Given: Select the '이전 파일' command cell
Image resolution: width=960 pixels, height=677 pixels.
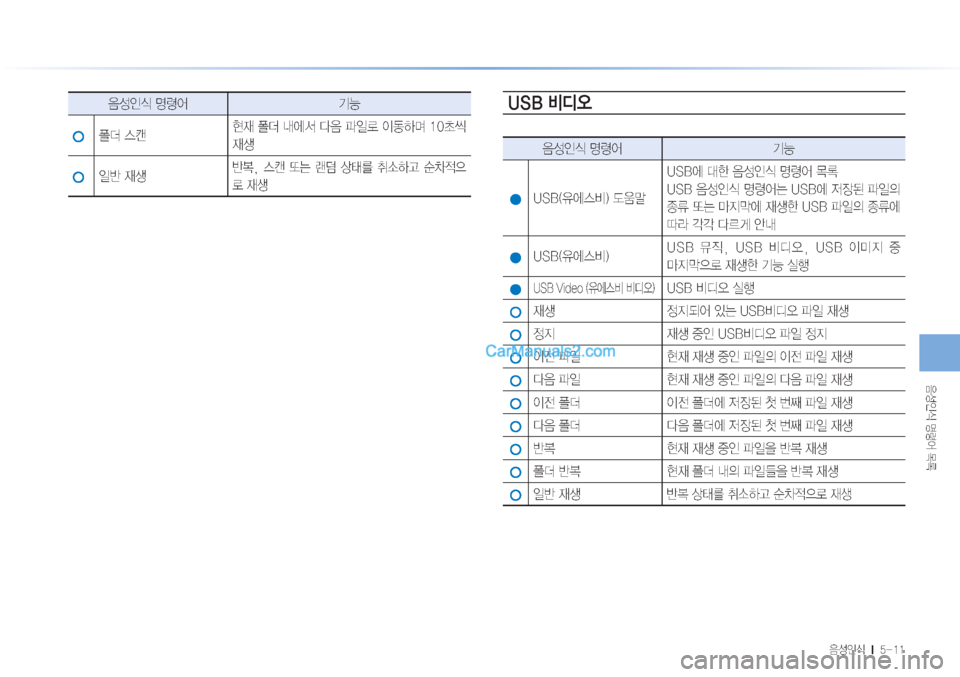Looking at the screenshot, I should [557, 357].
